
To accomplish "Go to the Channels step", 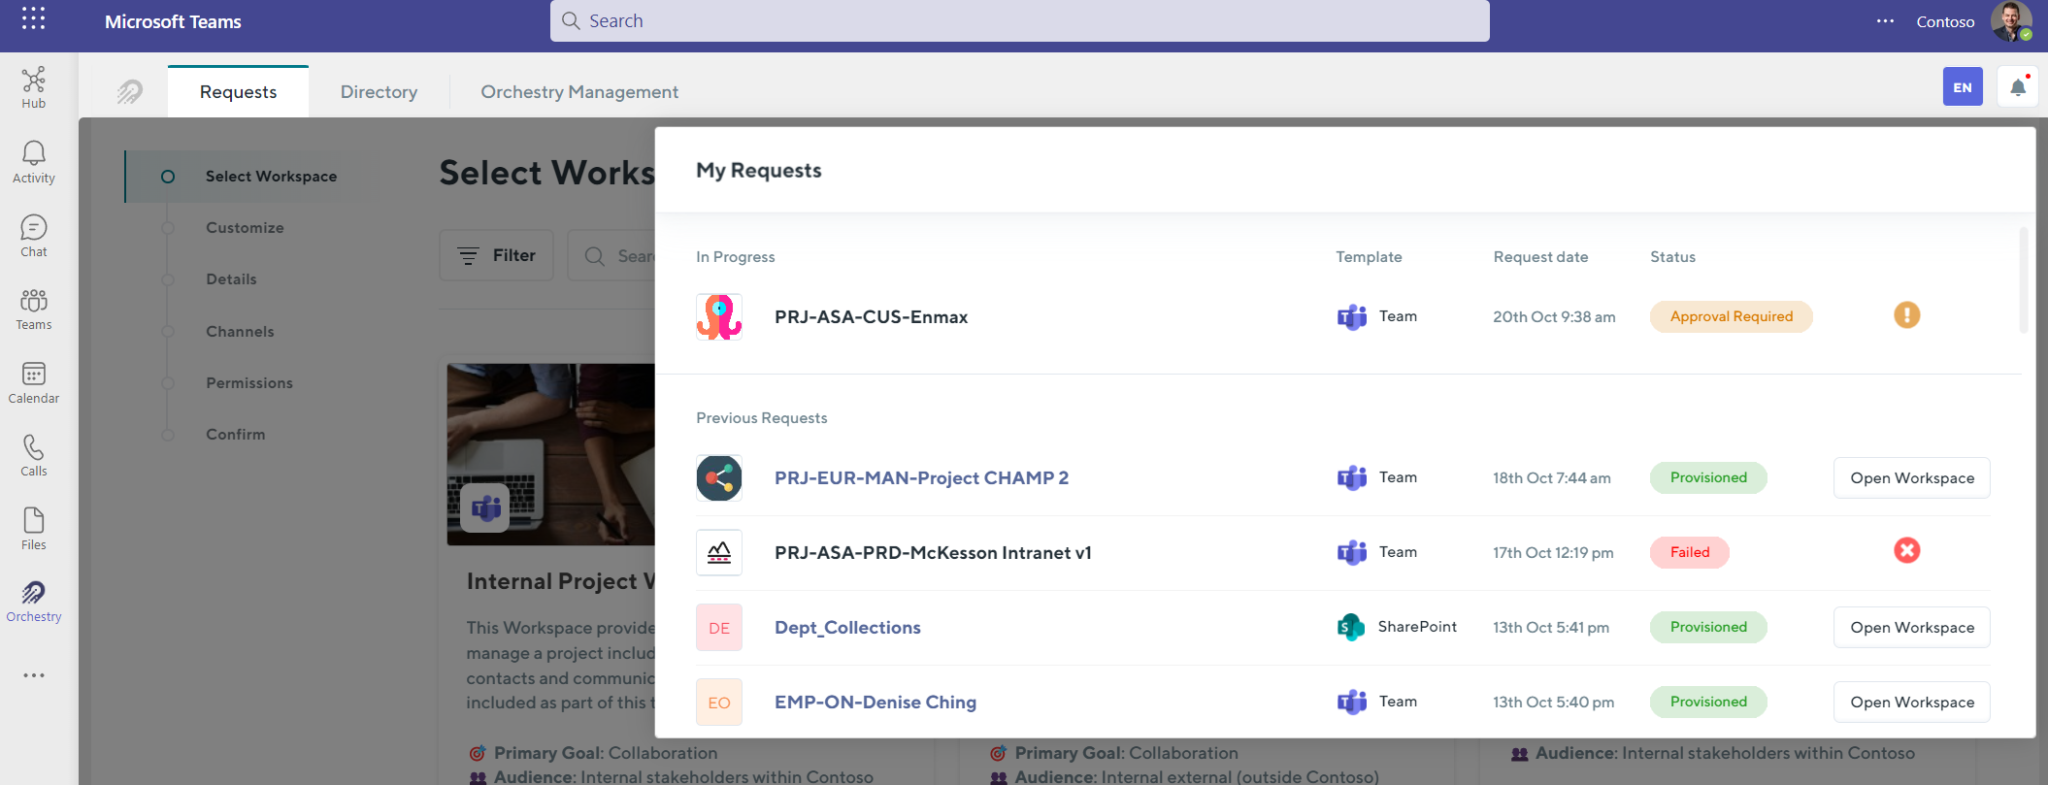I will click(240, 331).
